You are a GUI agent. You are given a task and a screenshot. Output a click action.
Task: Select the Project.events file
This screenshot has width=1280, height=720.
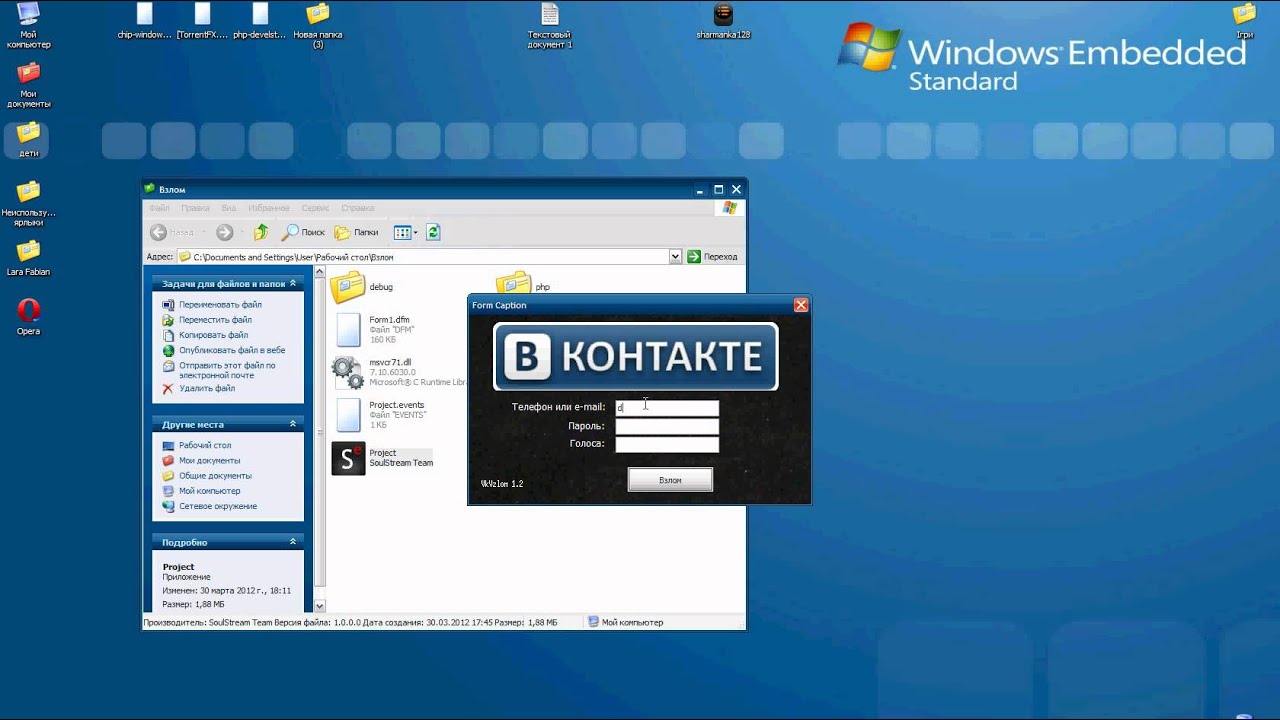click(x=380, y=415)
